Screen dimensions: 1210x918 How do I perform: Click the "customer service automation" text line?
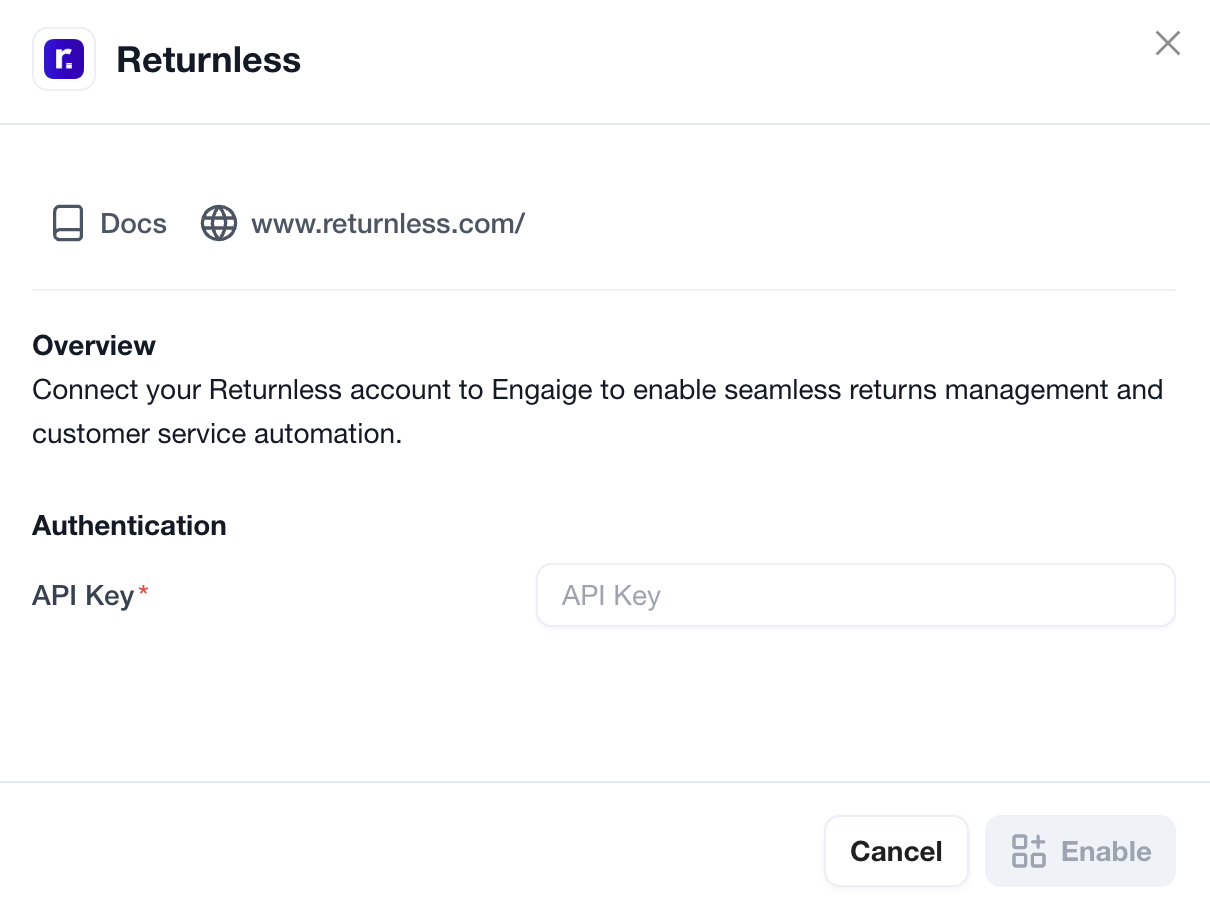tap(217, 435)
